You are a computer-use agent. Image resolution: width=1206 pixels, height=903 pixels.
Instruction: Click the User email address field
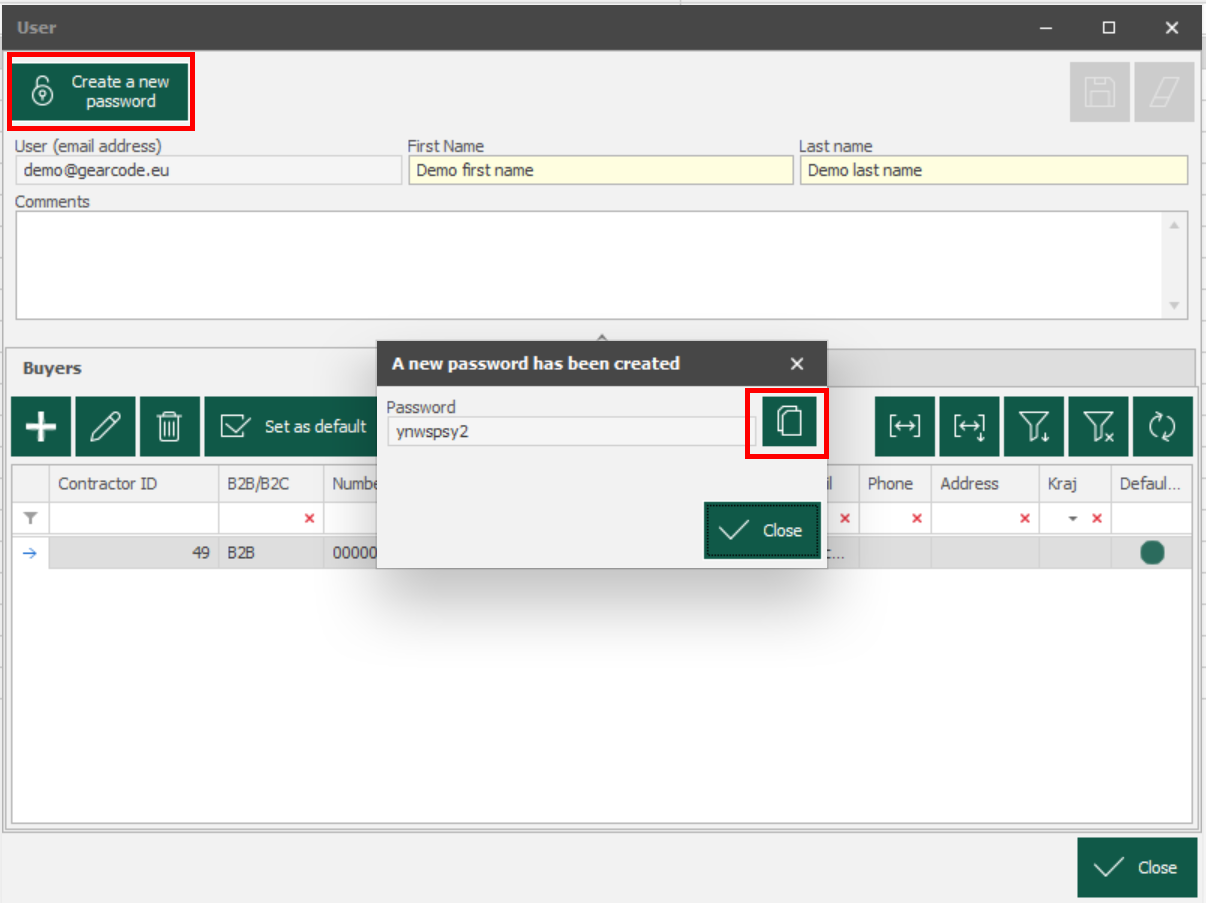tap(208, 170)
